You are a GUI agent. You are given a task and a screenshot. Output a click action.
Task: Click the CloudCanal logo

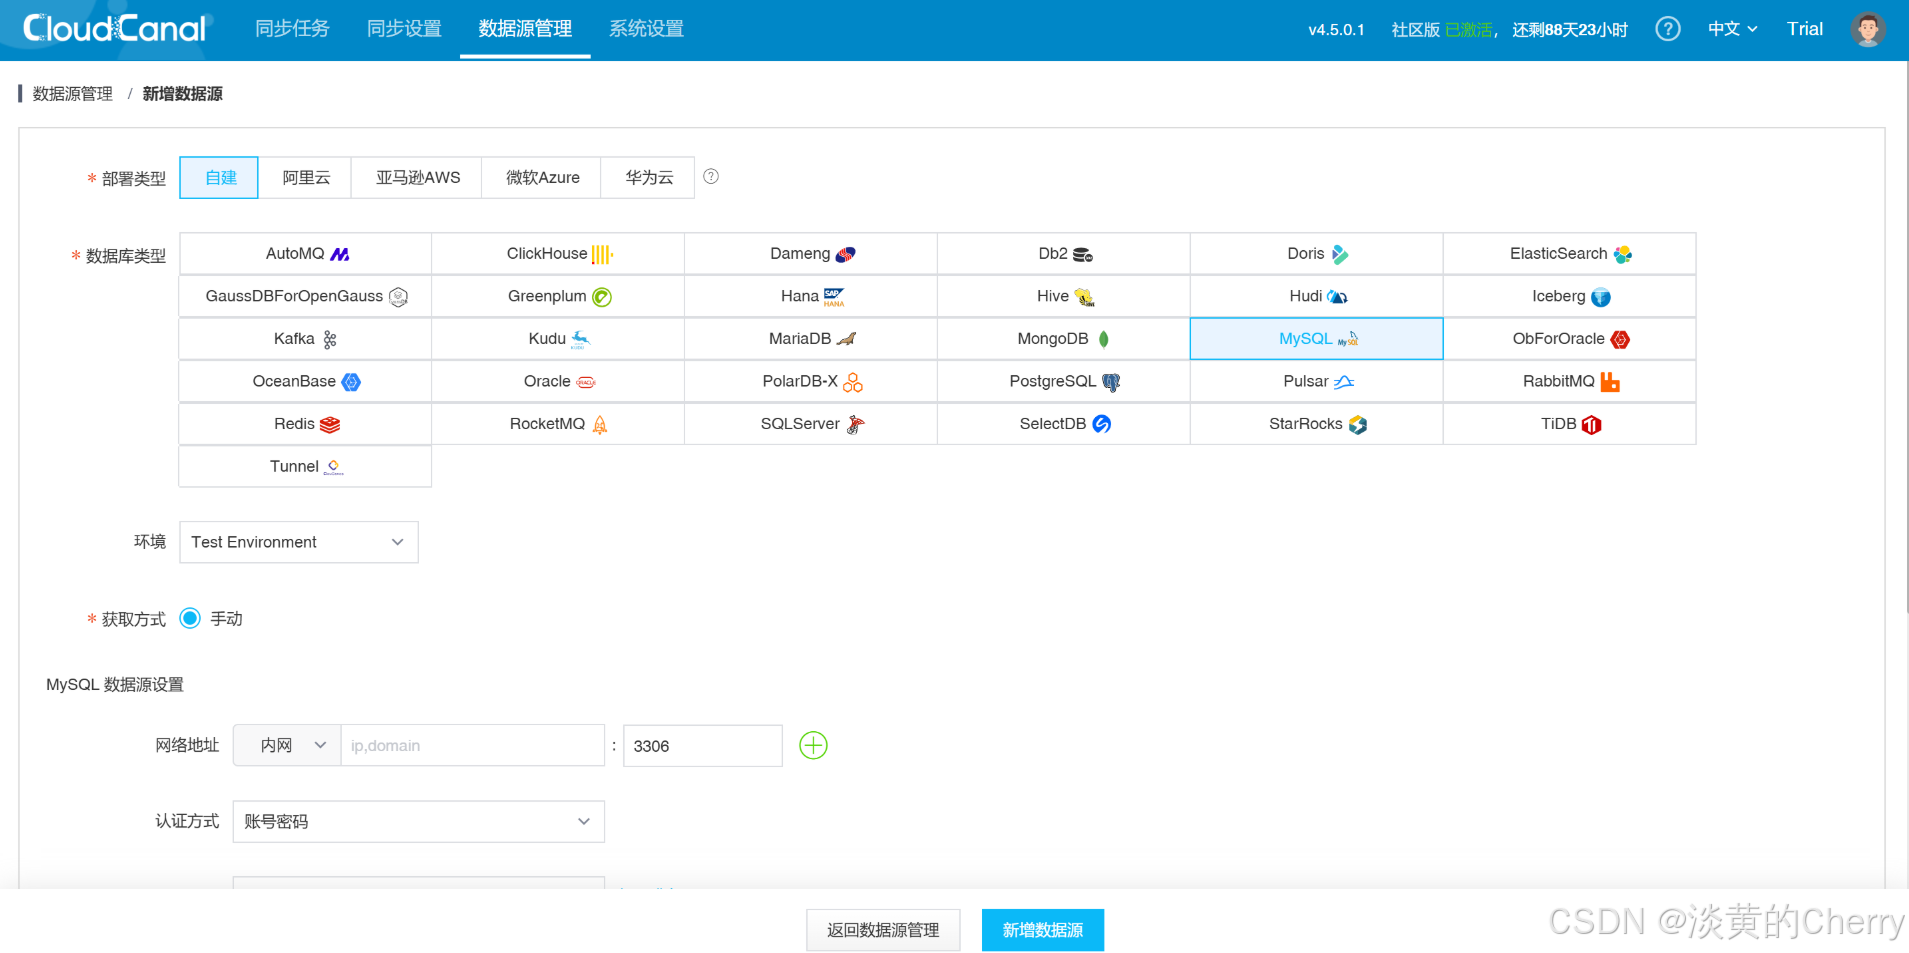(x=115, y=29)
